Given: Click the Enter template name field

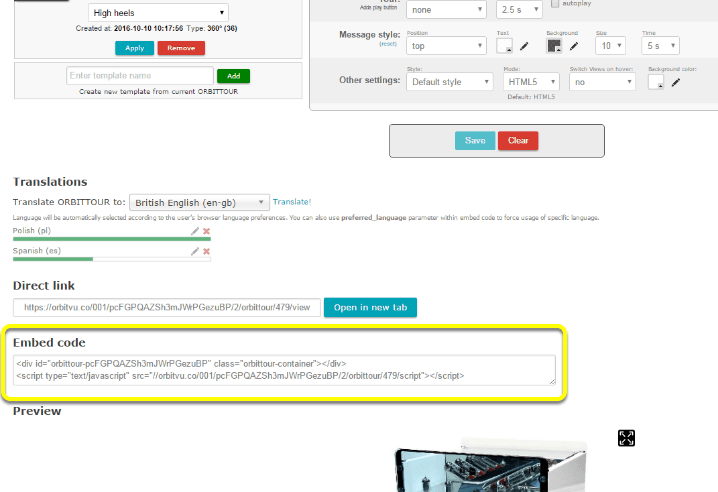Looking at the screenshot, I should (140, 76).
